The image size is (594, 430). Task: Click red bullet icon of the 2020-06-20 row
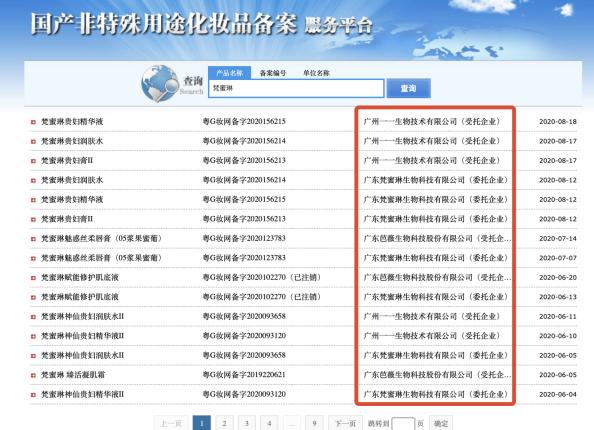(x=33, y=278)
